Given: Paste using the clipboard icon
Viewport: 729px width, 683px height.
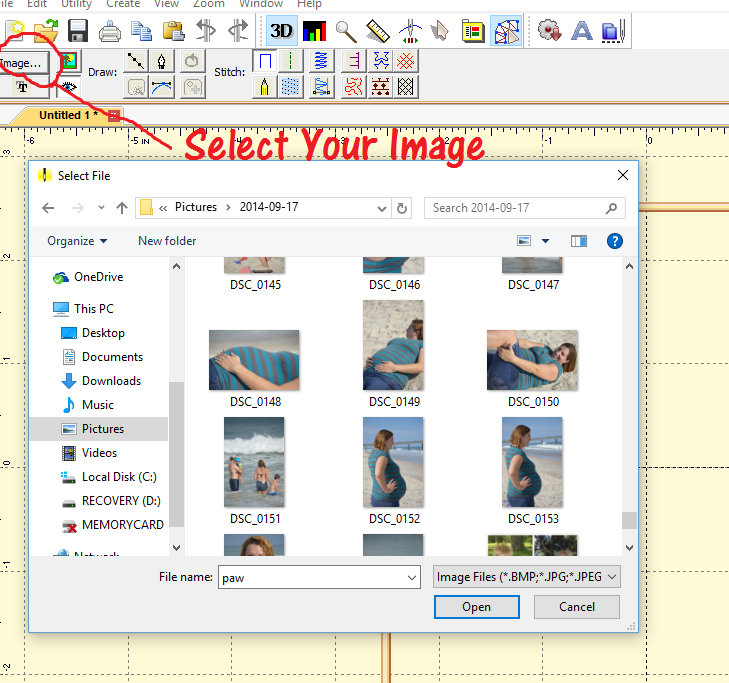Looking at the screenshot, I should coord(173,31).
